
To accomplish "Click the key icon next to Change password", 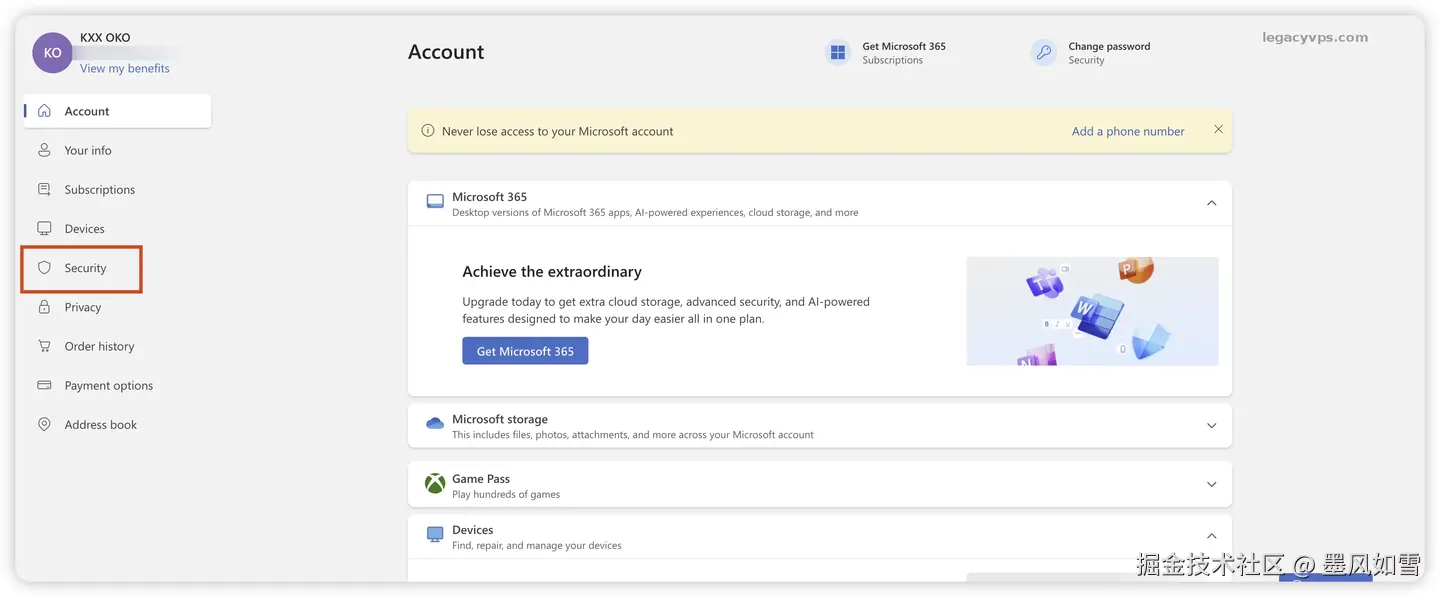I will tap(1043, 53).
